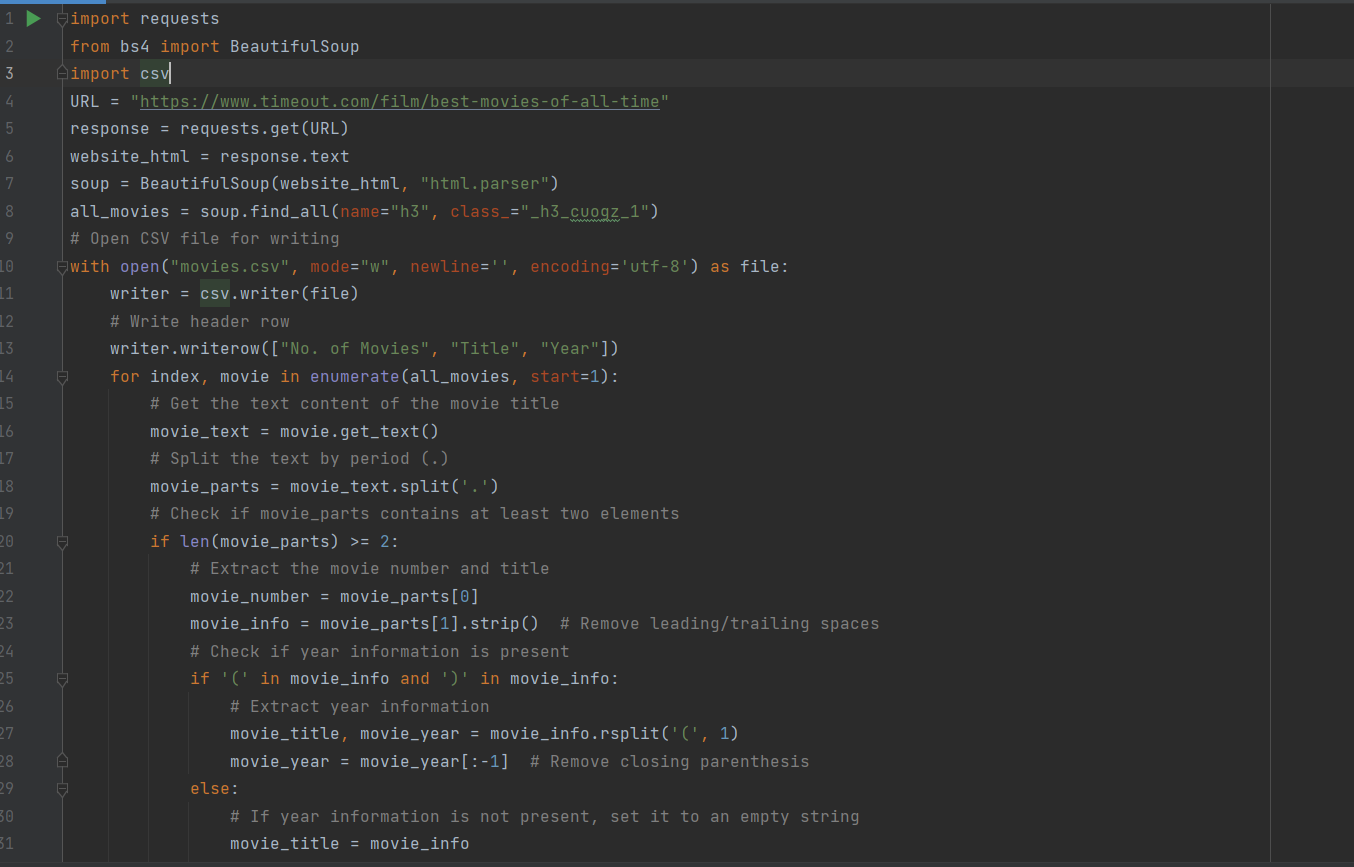Image resolution: width=1354 pixels, height=867 pixels.
Task: Click the fold end marker beside import csv
Action: [62, 73]
